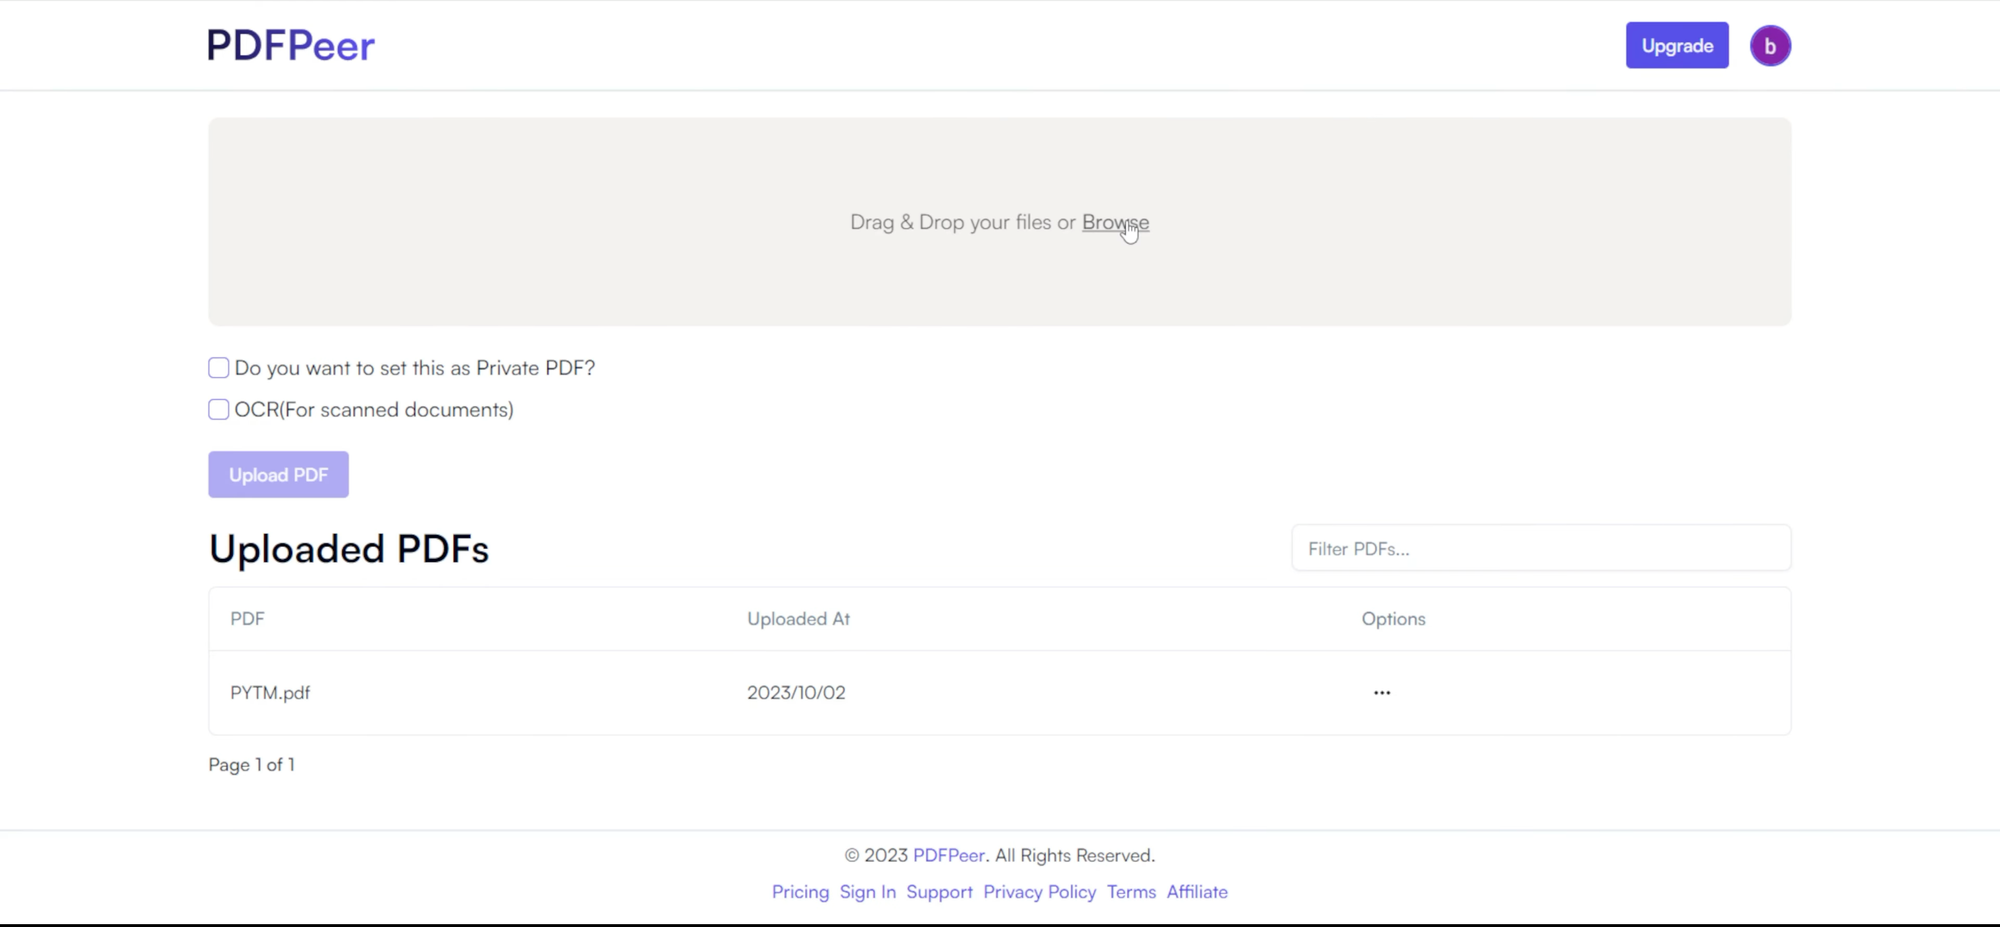
Task: Click the PDF column header
Action: tap(247, 619)
